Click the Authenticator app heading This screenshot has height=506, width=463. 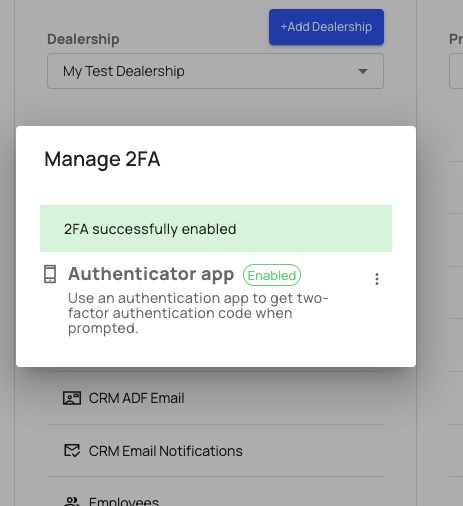(151, 274)
